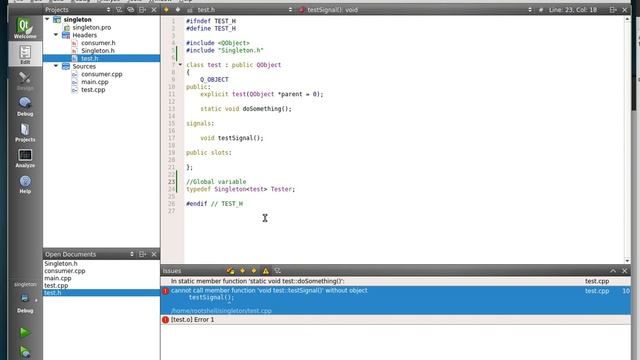This screenshot has width=640, height=360.
Task: Split the Projects side pane
Action: click(142, 9)
